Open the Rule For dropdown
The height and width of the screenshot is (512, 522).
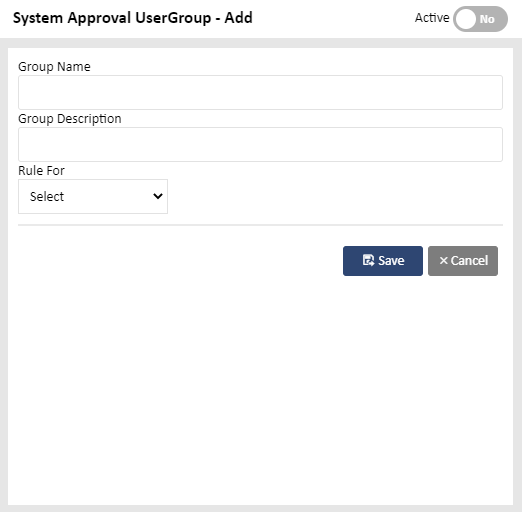tap(93, 196)
